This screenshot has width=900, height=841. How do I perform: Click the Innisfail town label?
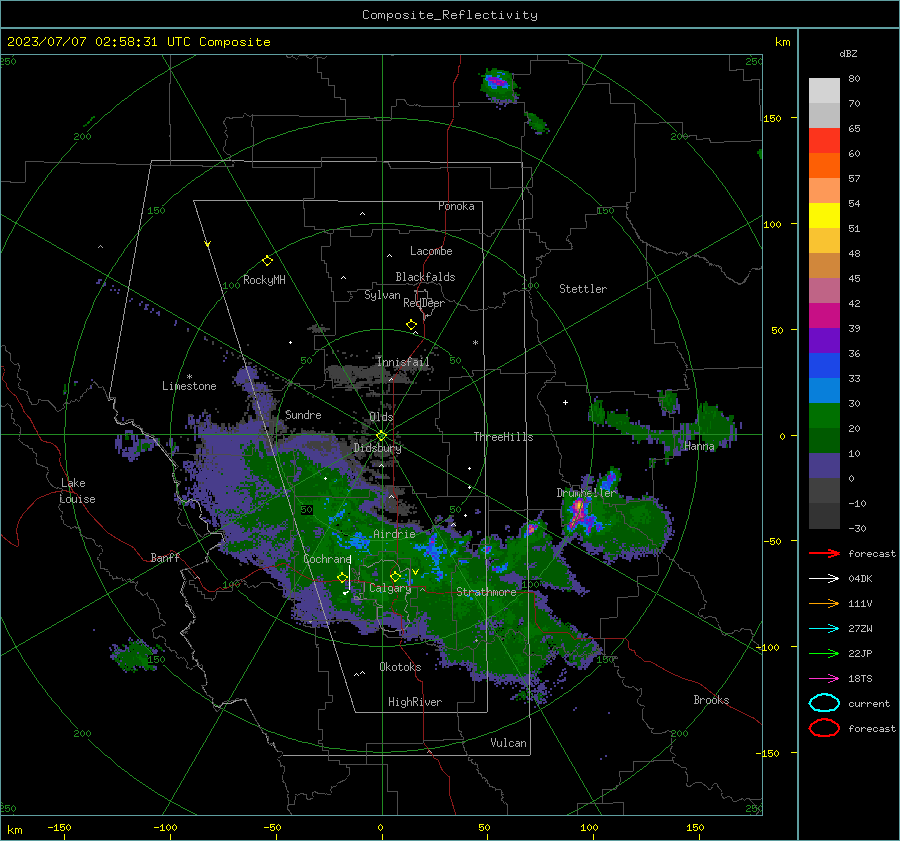403,362
